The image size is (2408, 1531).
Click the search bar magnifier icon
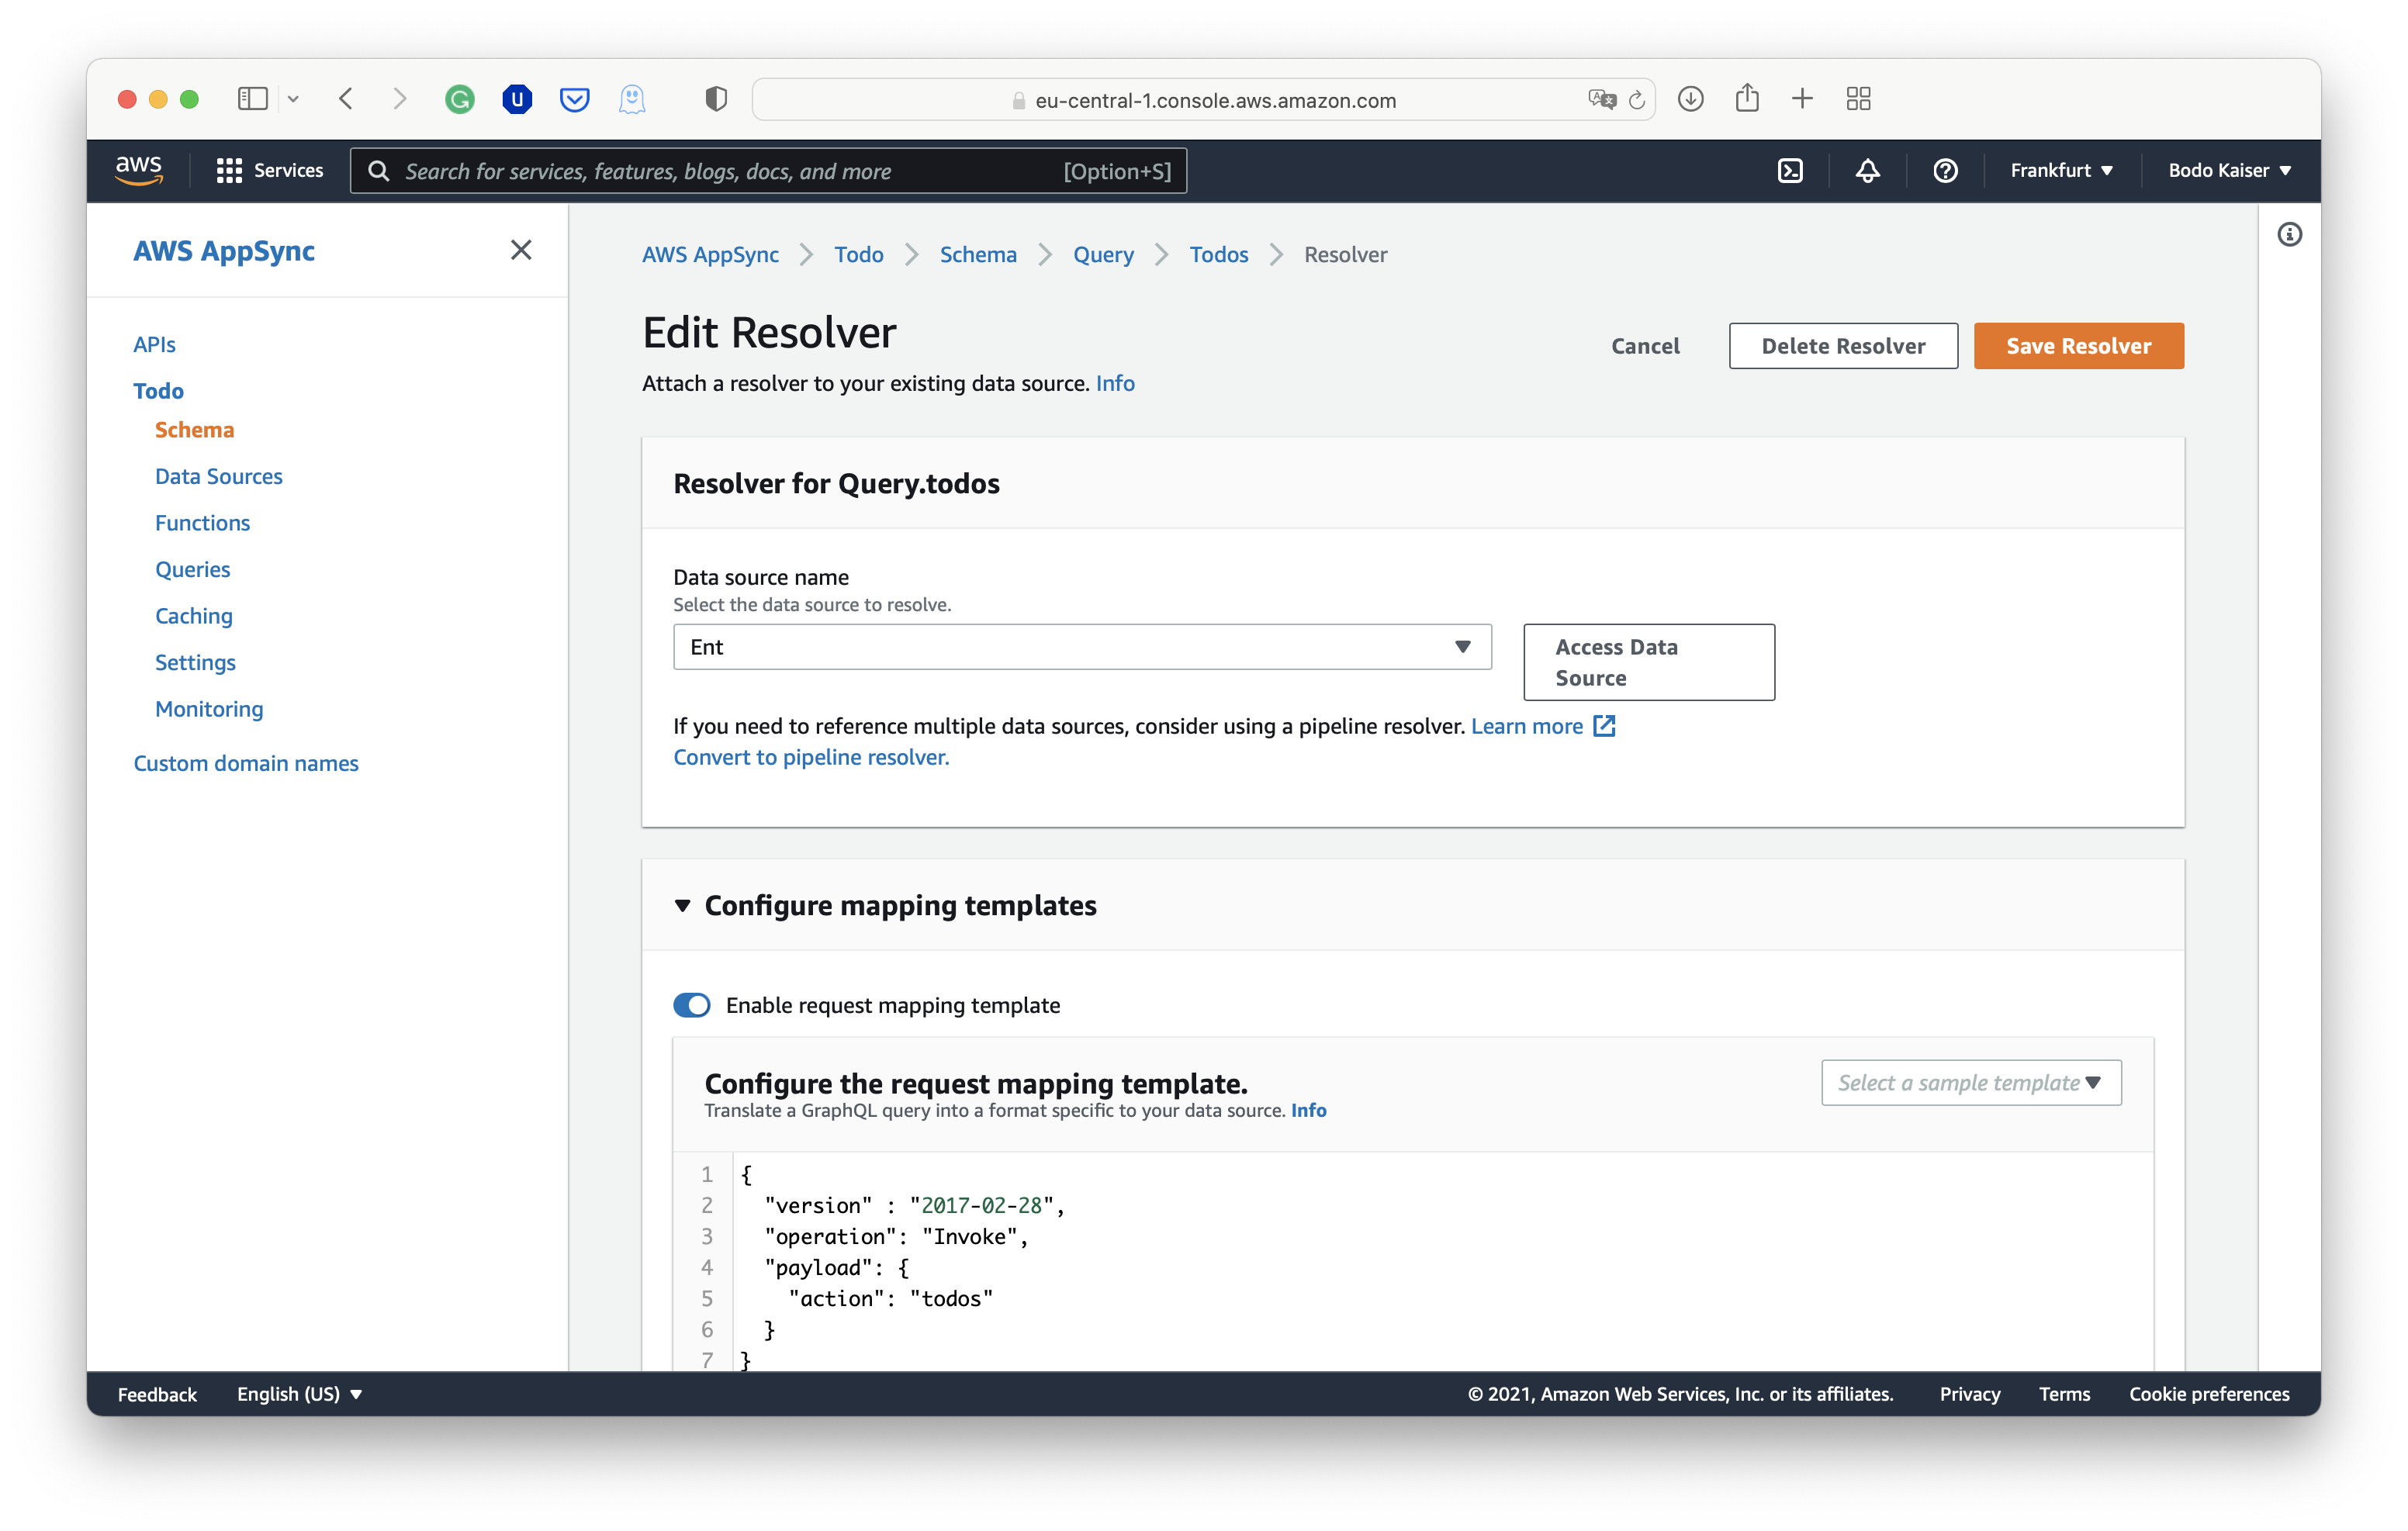tap(381, 170)
